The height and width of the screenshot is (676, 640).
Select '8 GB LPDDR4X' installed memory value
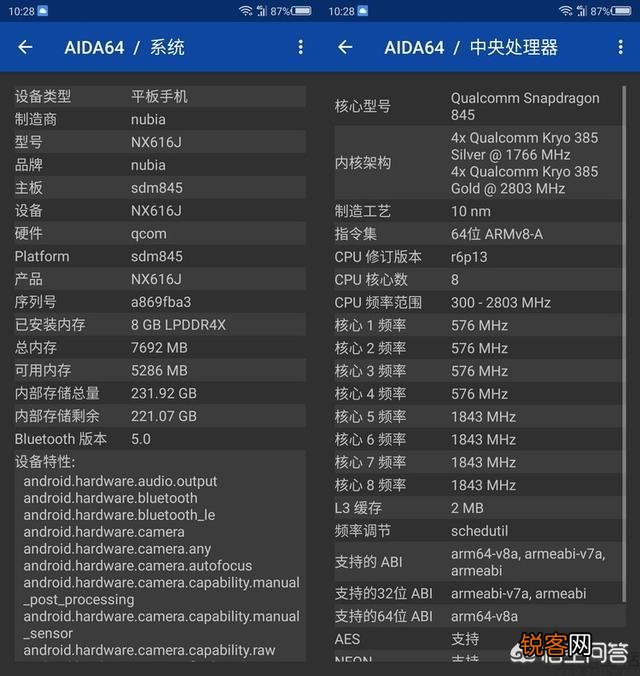178,325
